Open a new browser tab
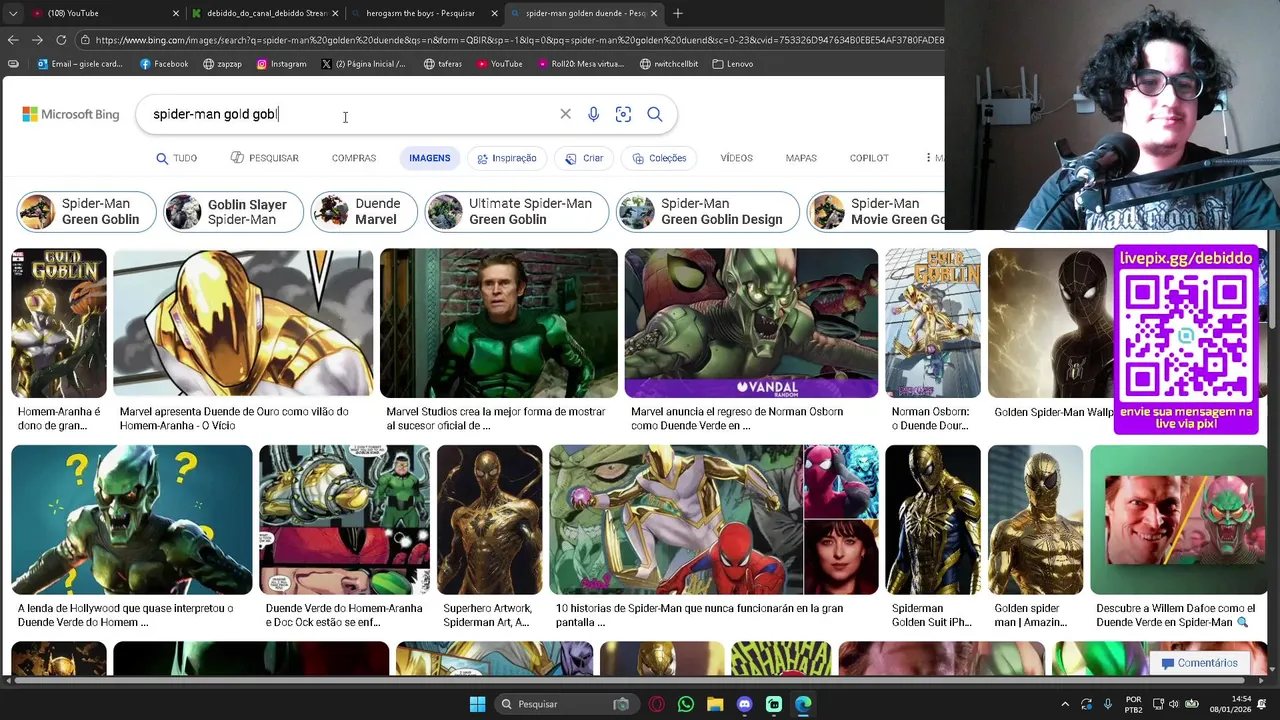This screenshot has width=1280, height=720. [678, 13]
